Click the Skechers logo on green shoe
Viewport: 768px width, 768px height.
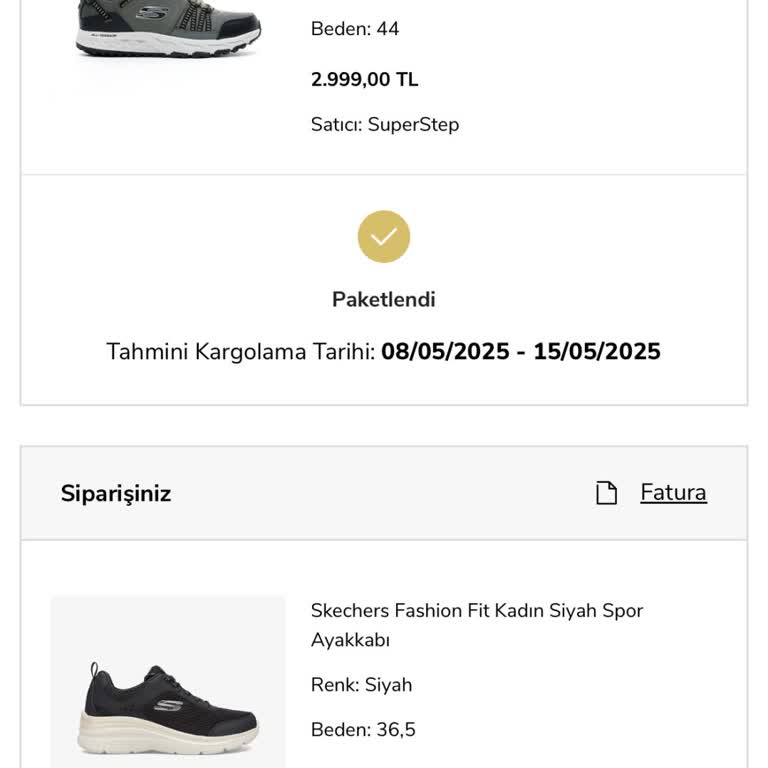click(152, 13)
